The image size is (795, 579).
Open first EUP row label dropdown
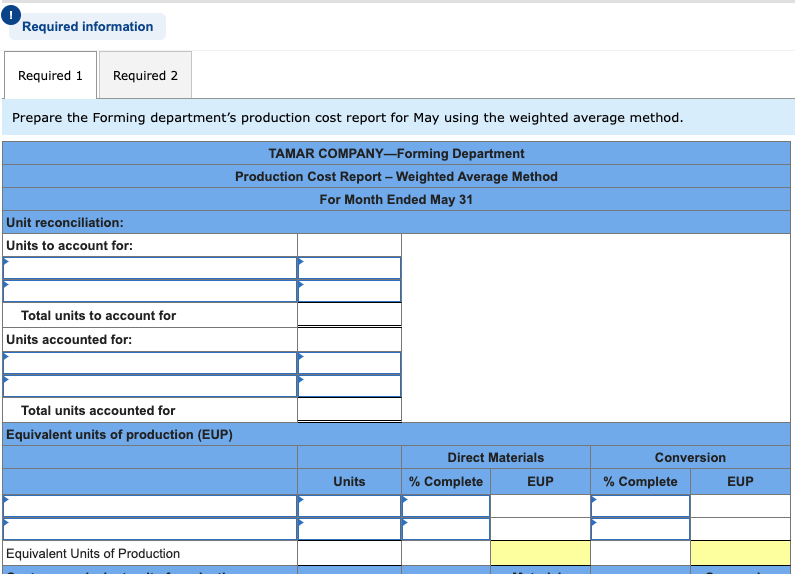(x=150, y=506)
